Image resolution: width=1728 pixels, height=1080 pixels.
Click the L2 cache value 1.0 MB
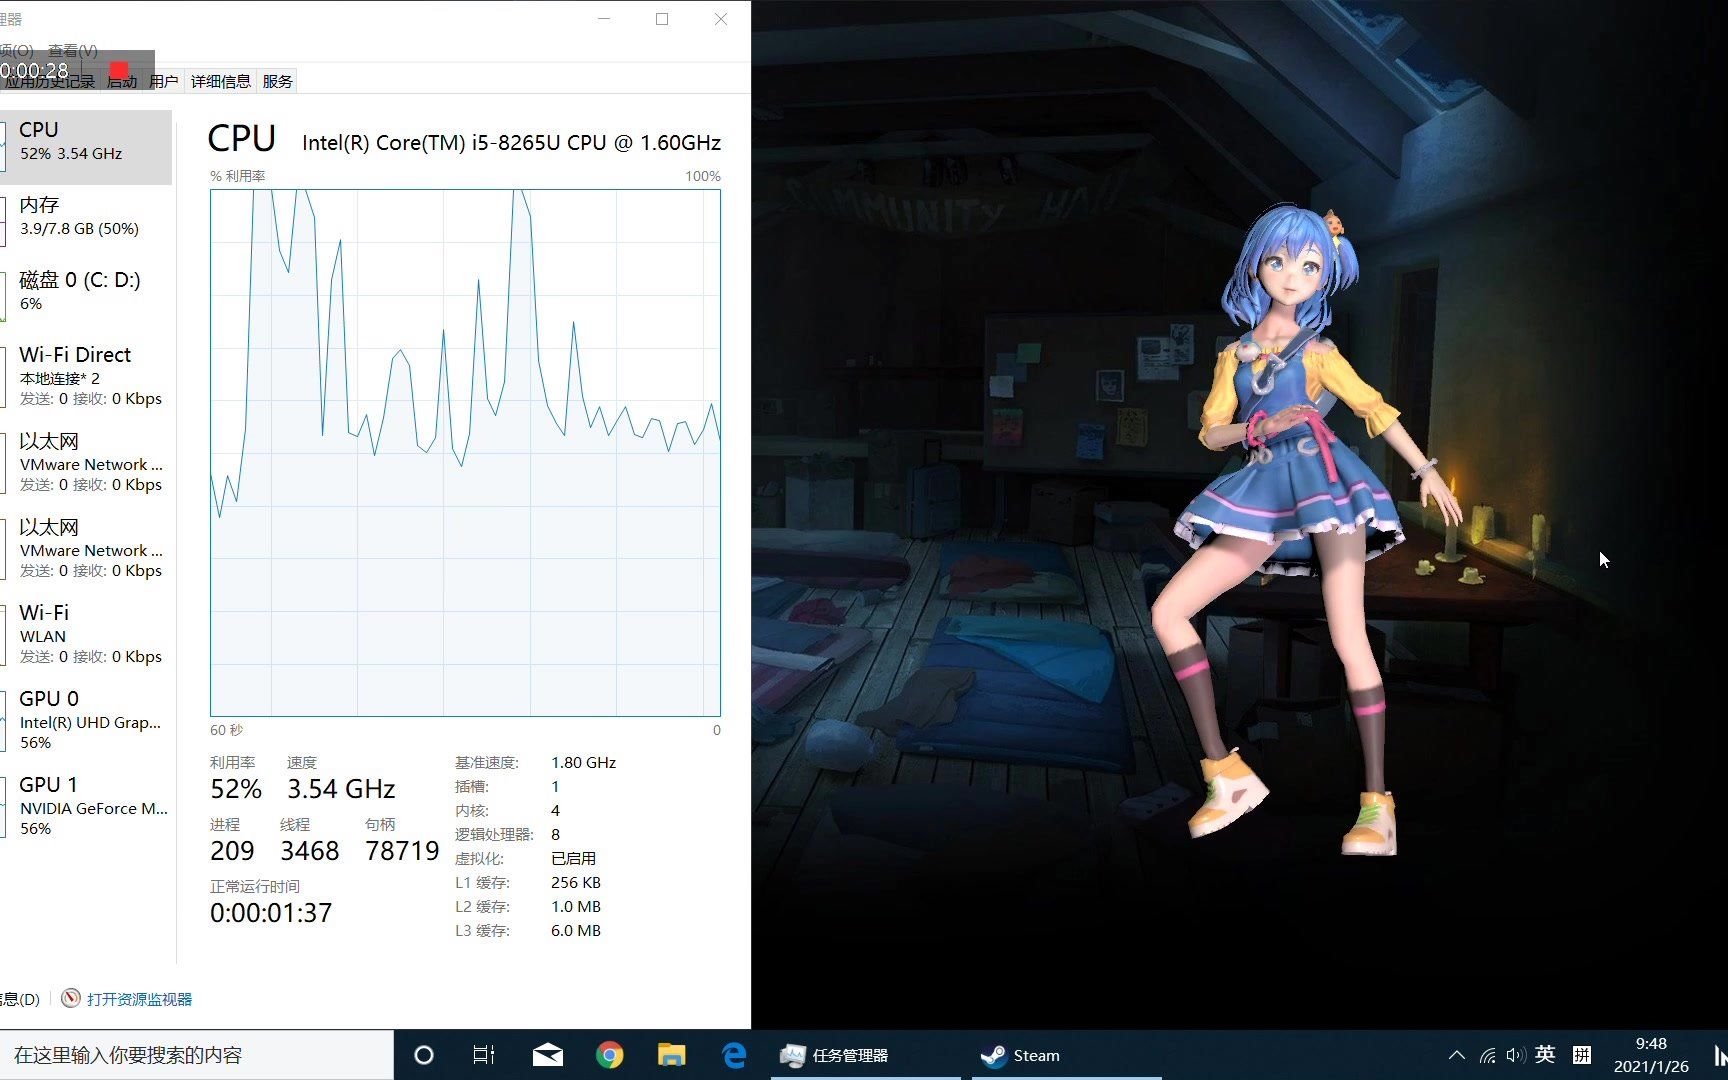click(576, 906)
